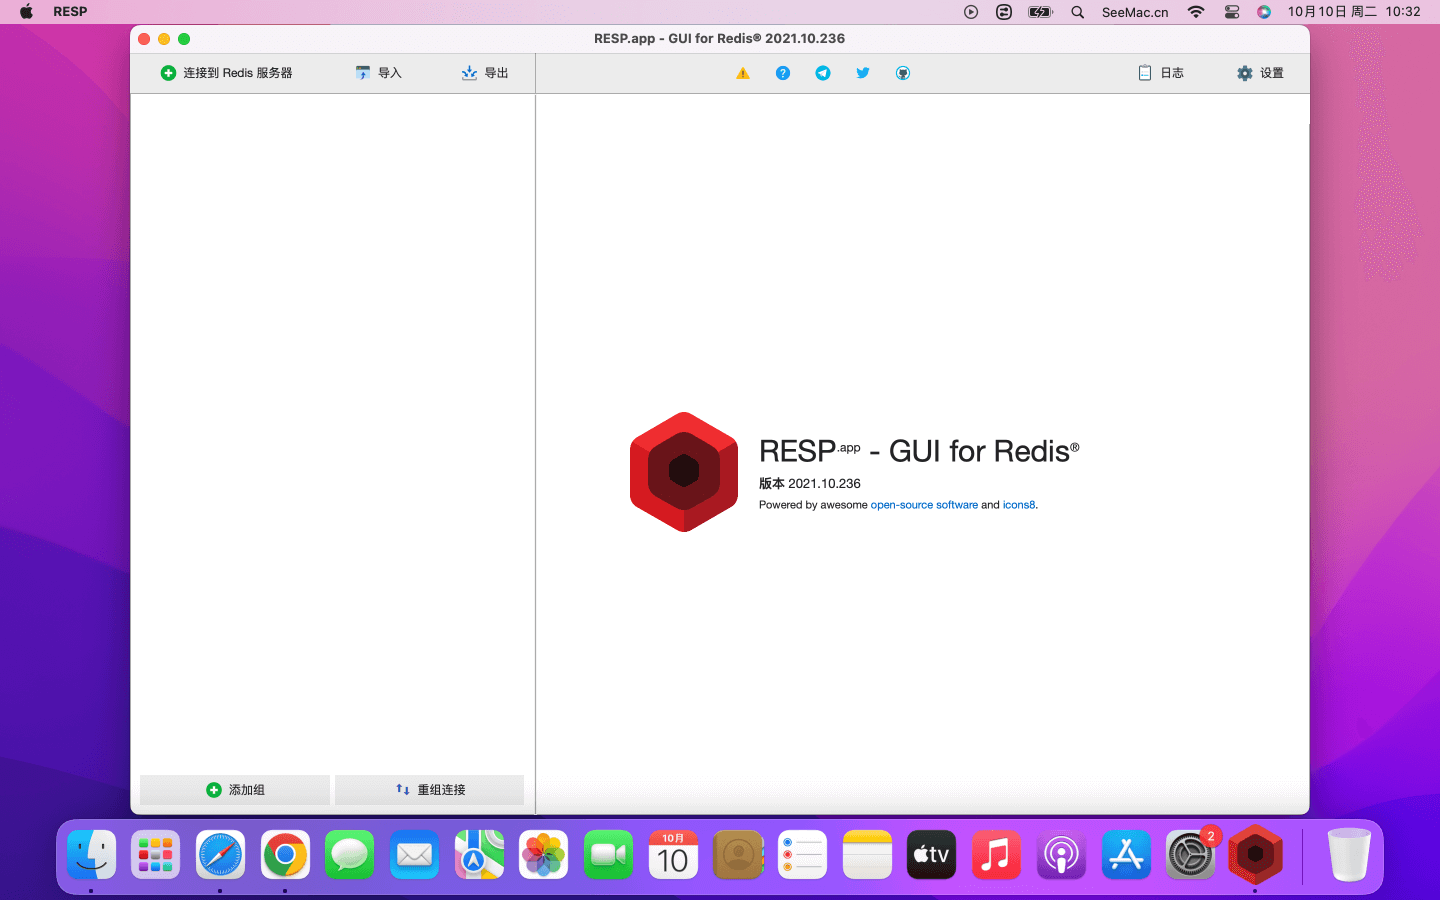The image size is (1440, 900).
Task: Open the blue help question icon
Action: pos(783,73)
